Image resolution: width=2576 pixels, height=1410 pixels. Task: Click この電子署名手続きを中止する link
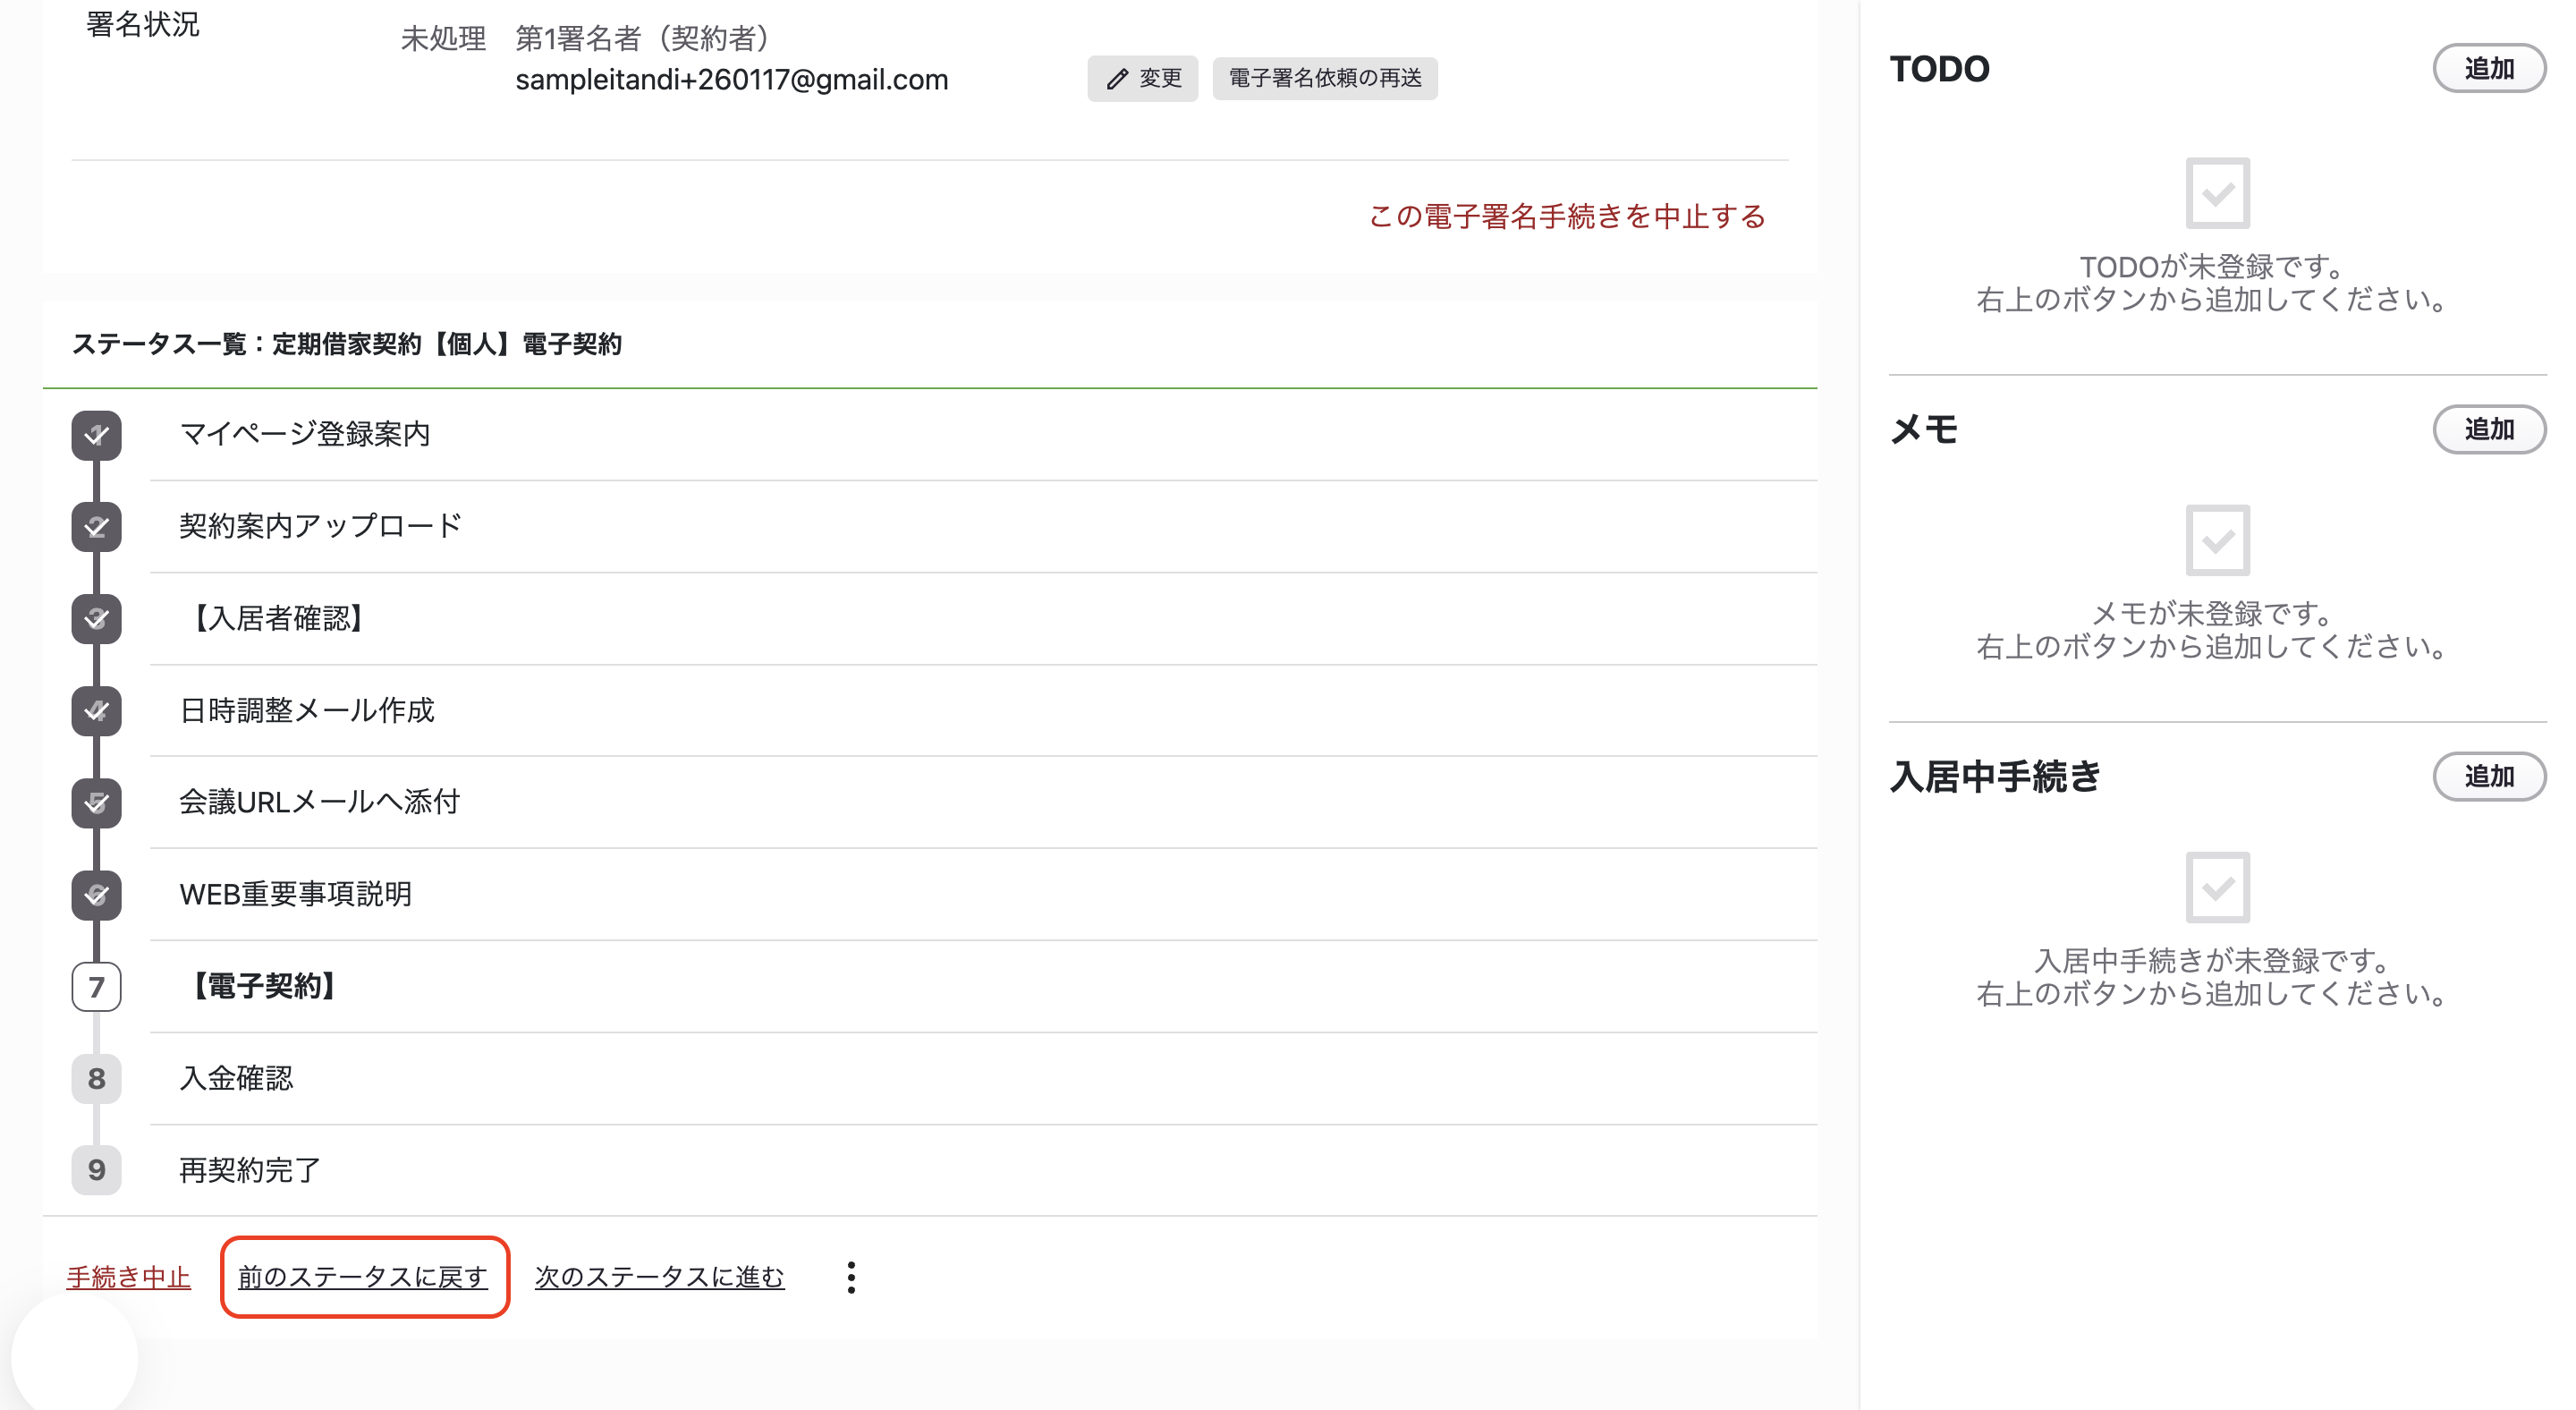click(1566, 216)
